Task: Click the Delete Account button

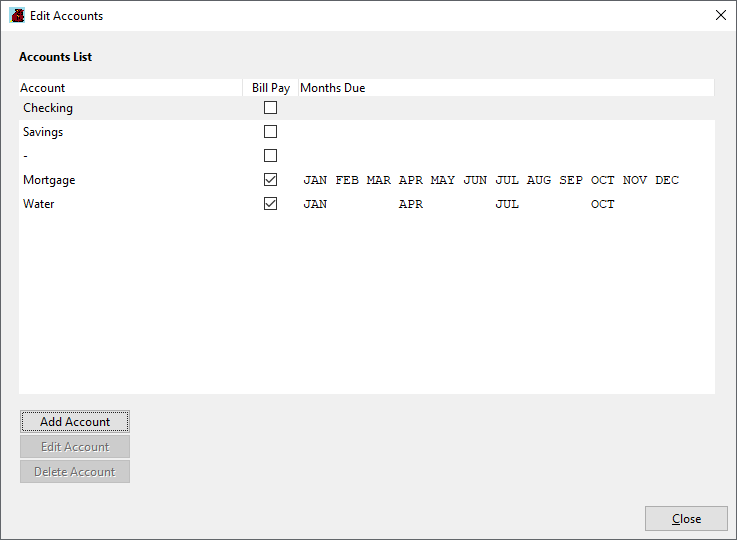Action: [x=75, y=471]
